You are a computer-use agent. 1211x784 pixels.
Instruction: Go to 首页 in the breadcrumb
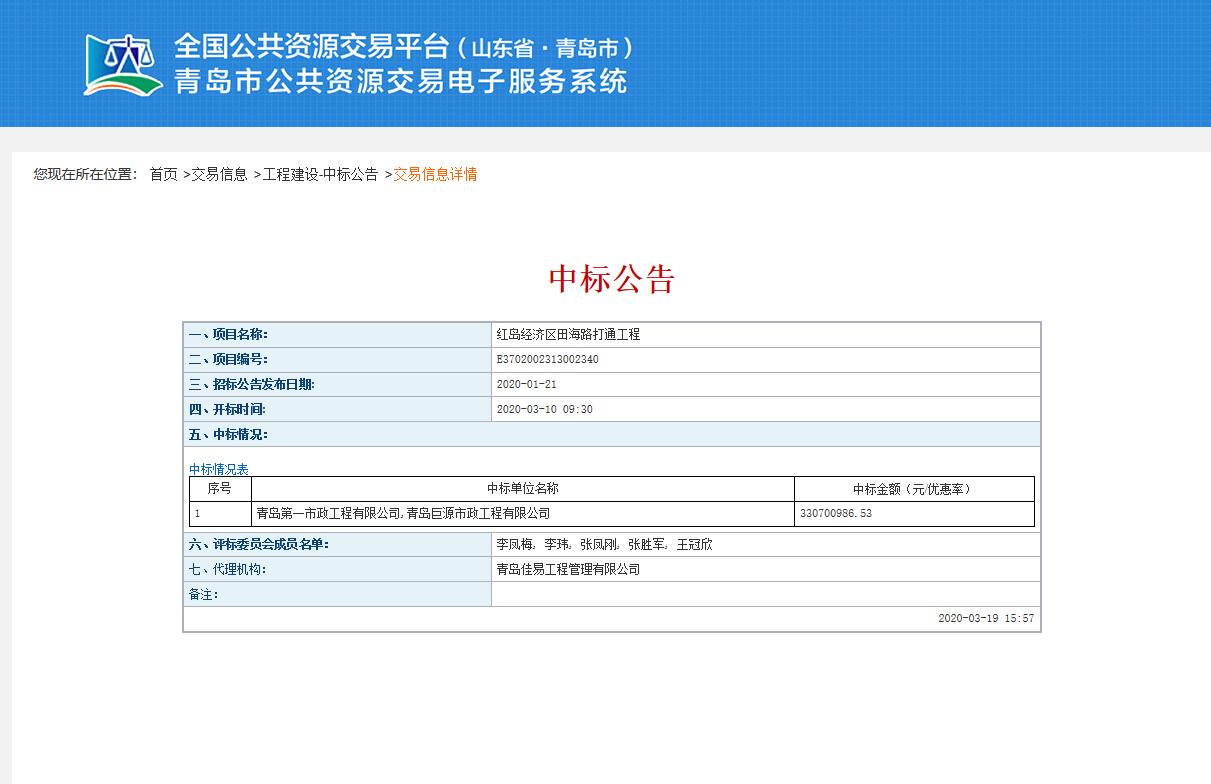pos(163,174)
